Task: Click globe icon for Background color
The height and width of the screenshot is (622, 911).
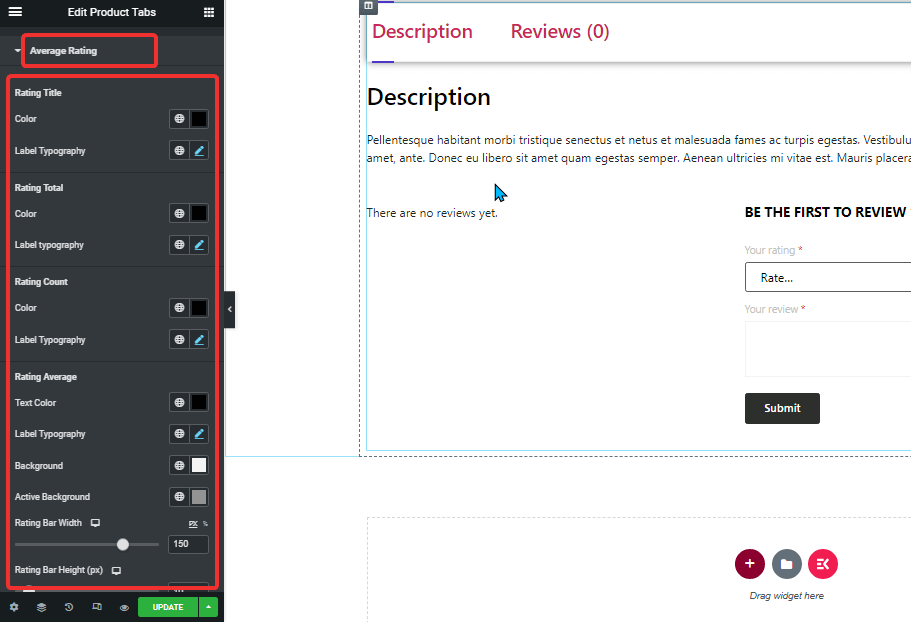Action: tap(180, 465)
